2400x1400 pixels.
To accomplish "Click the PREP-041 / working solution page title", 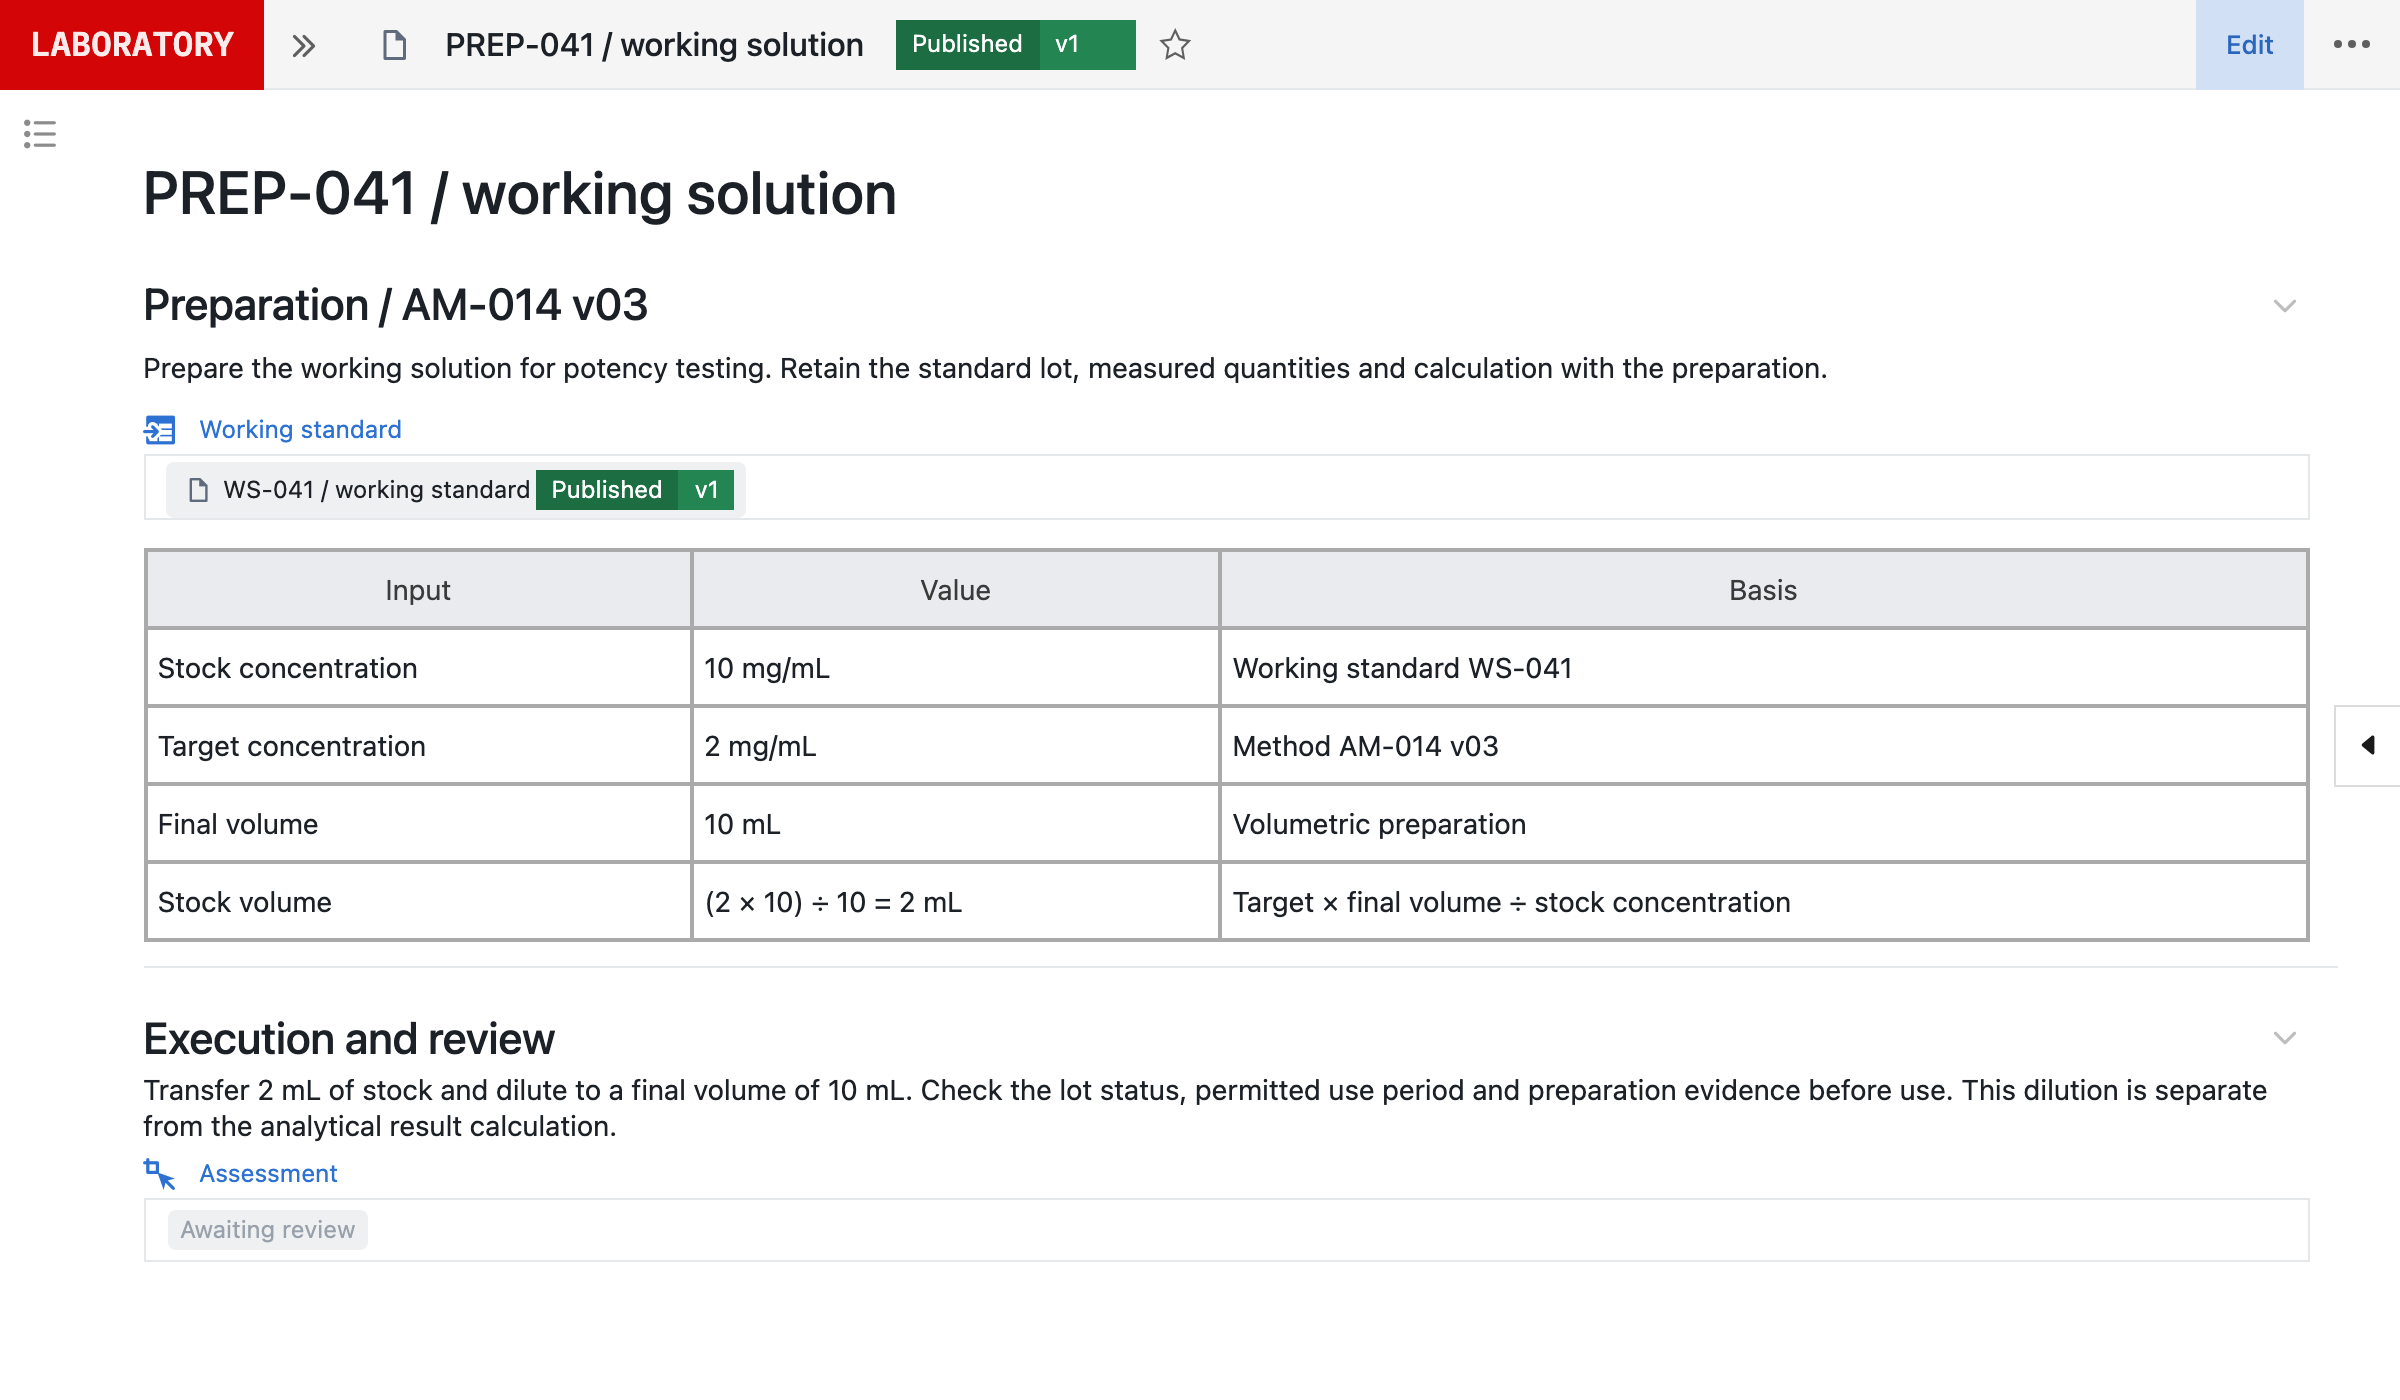I will point(520,194).
